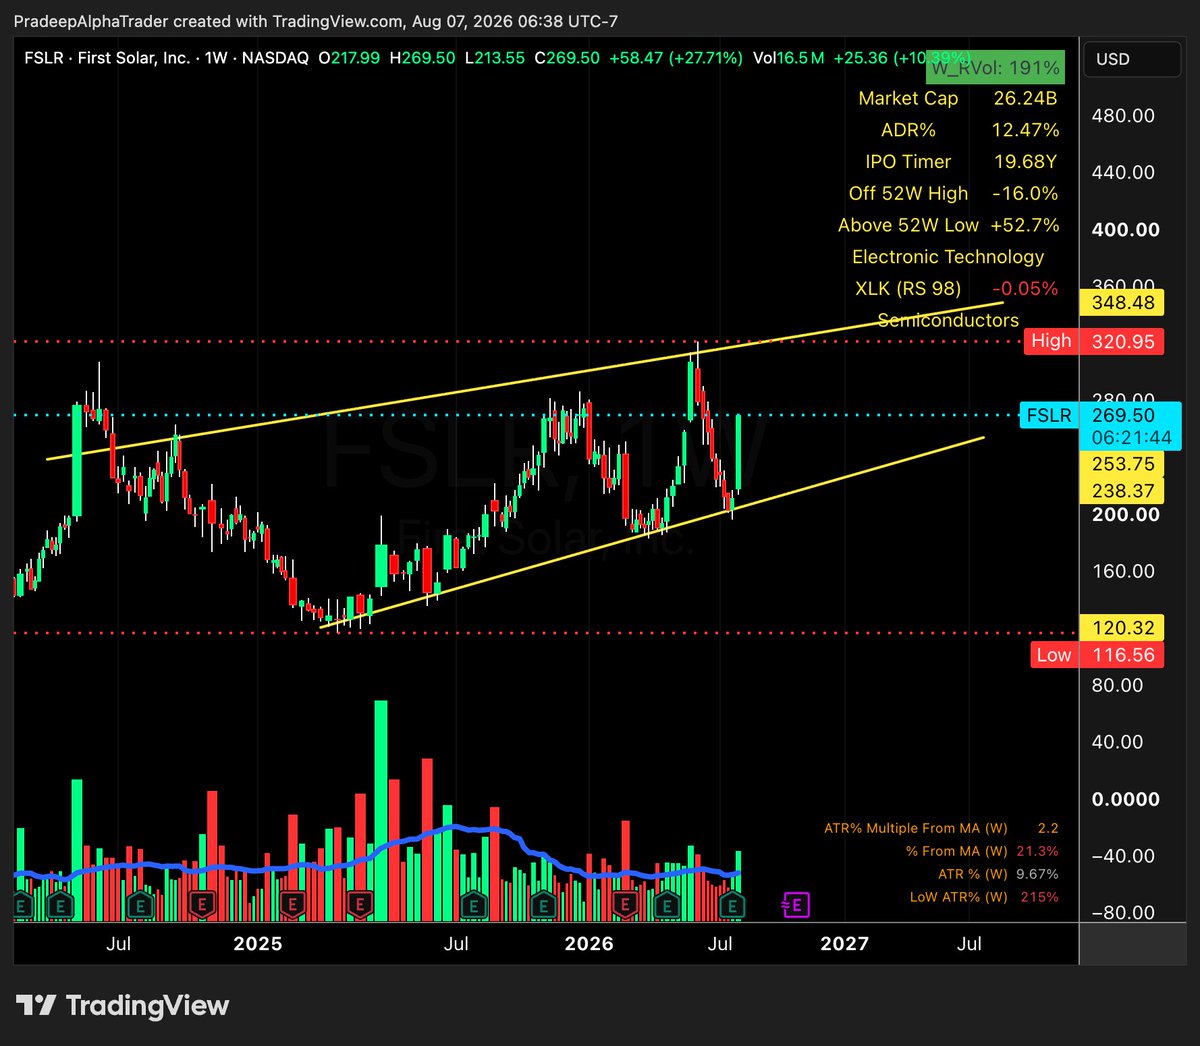Click the red High 320.95 price label
This screenshot has width=1200, height=1046.
1093,341
